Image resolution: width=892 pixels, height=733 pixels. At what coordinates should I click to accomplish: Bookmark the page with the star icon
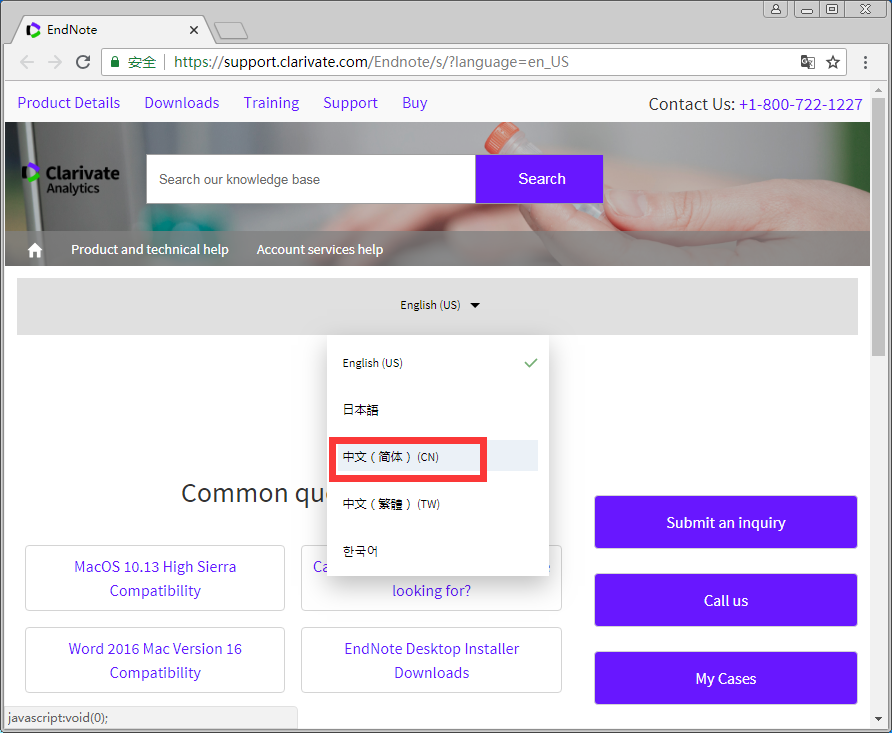coord(833,62)
